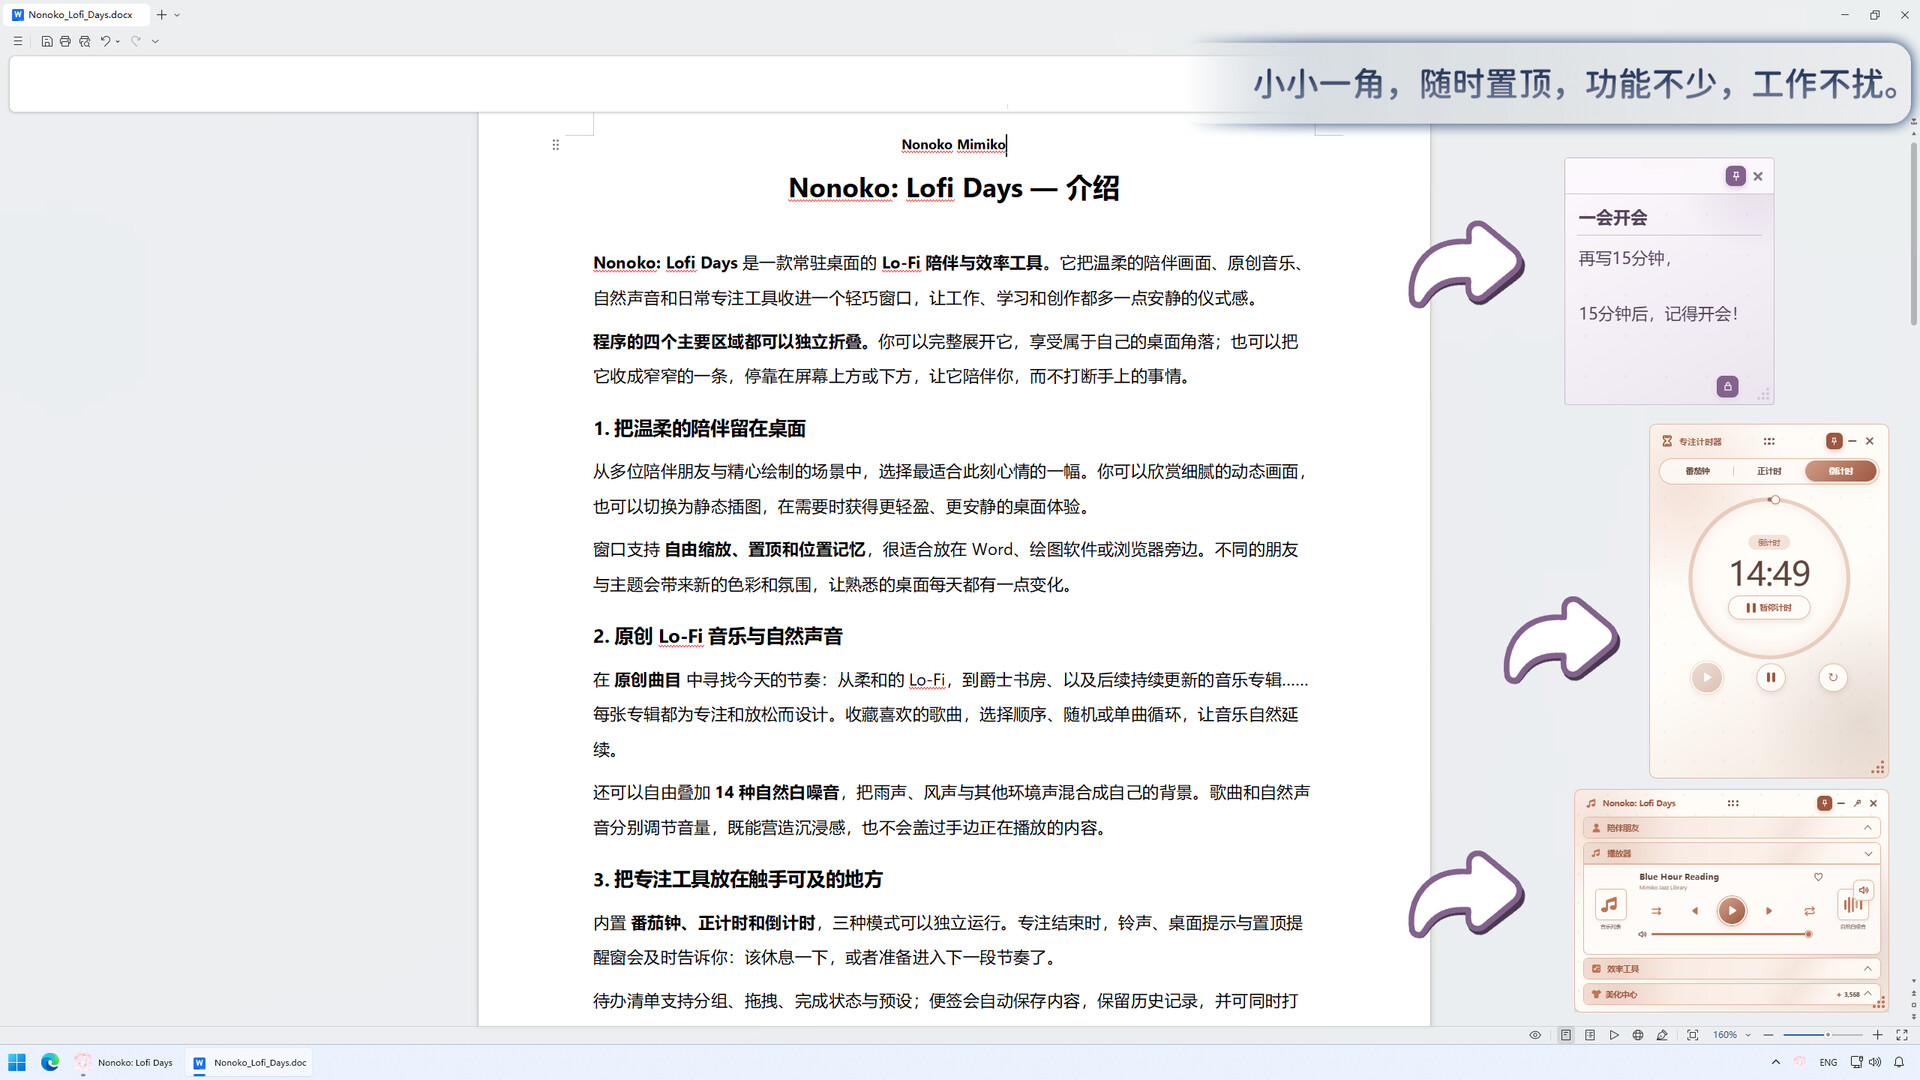The image size is (1920, 1080).
Task: Toggle the pin on the sticky note
Action: (1736, 176)
